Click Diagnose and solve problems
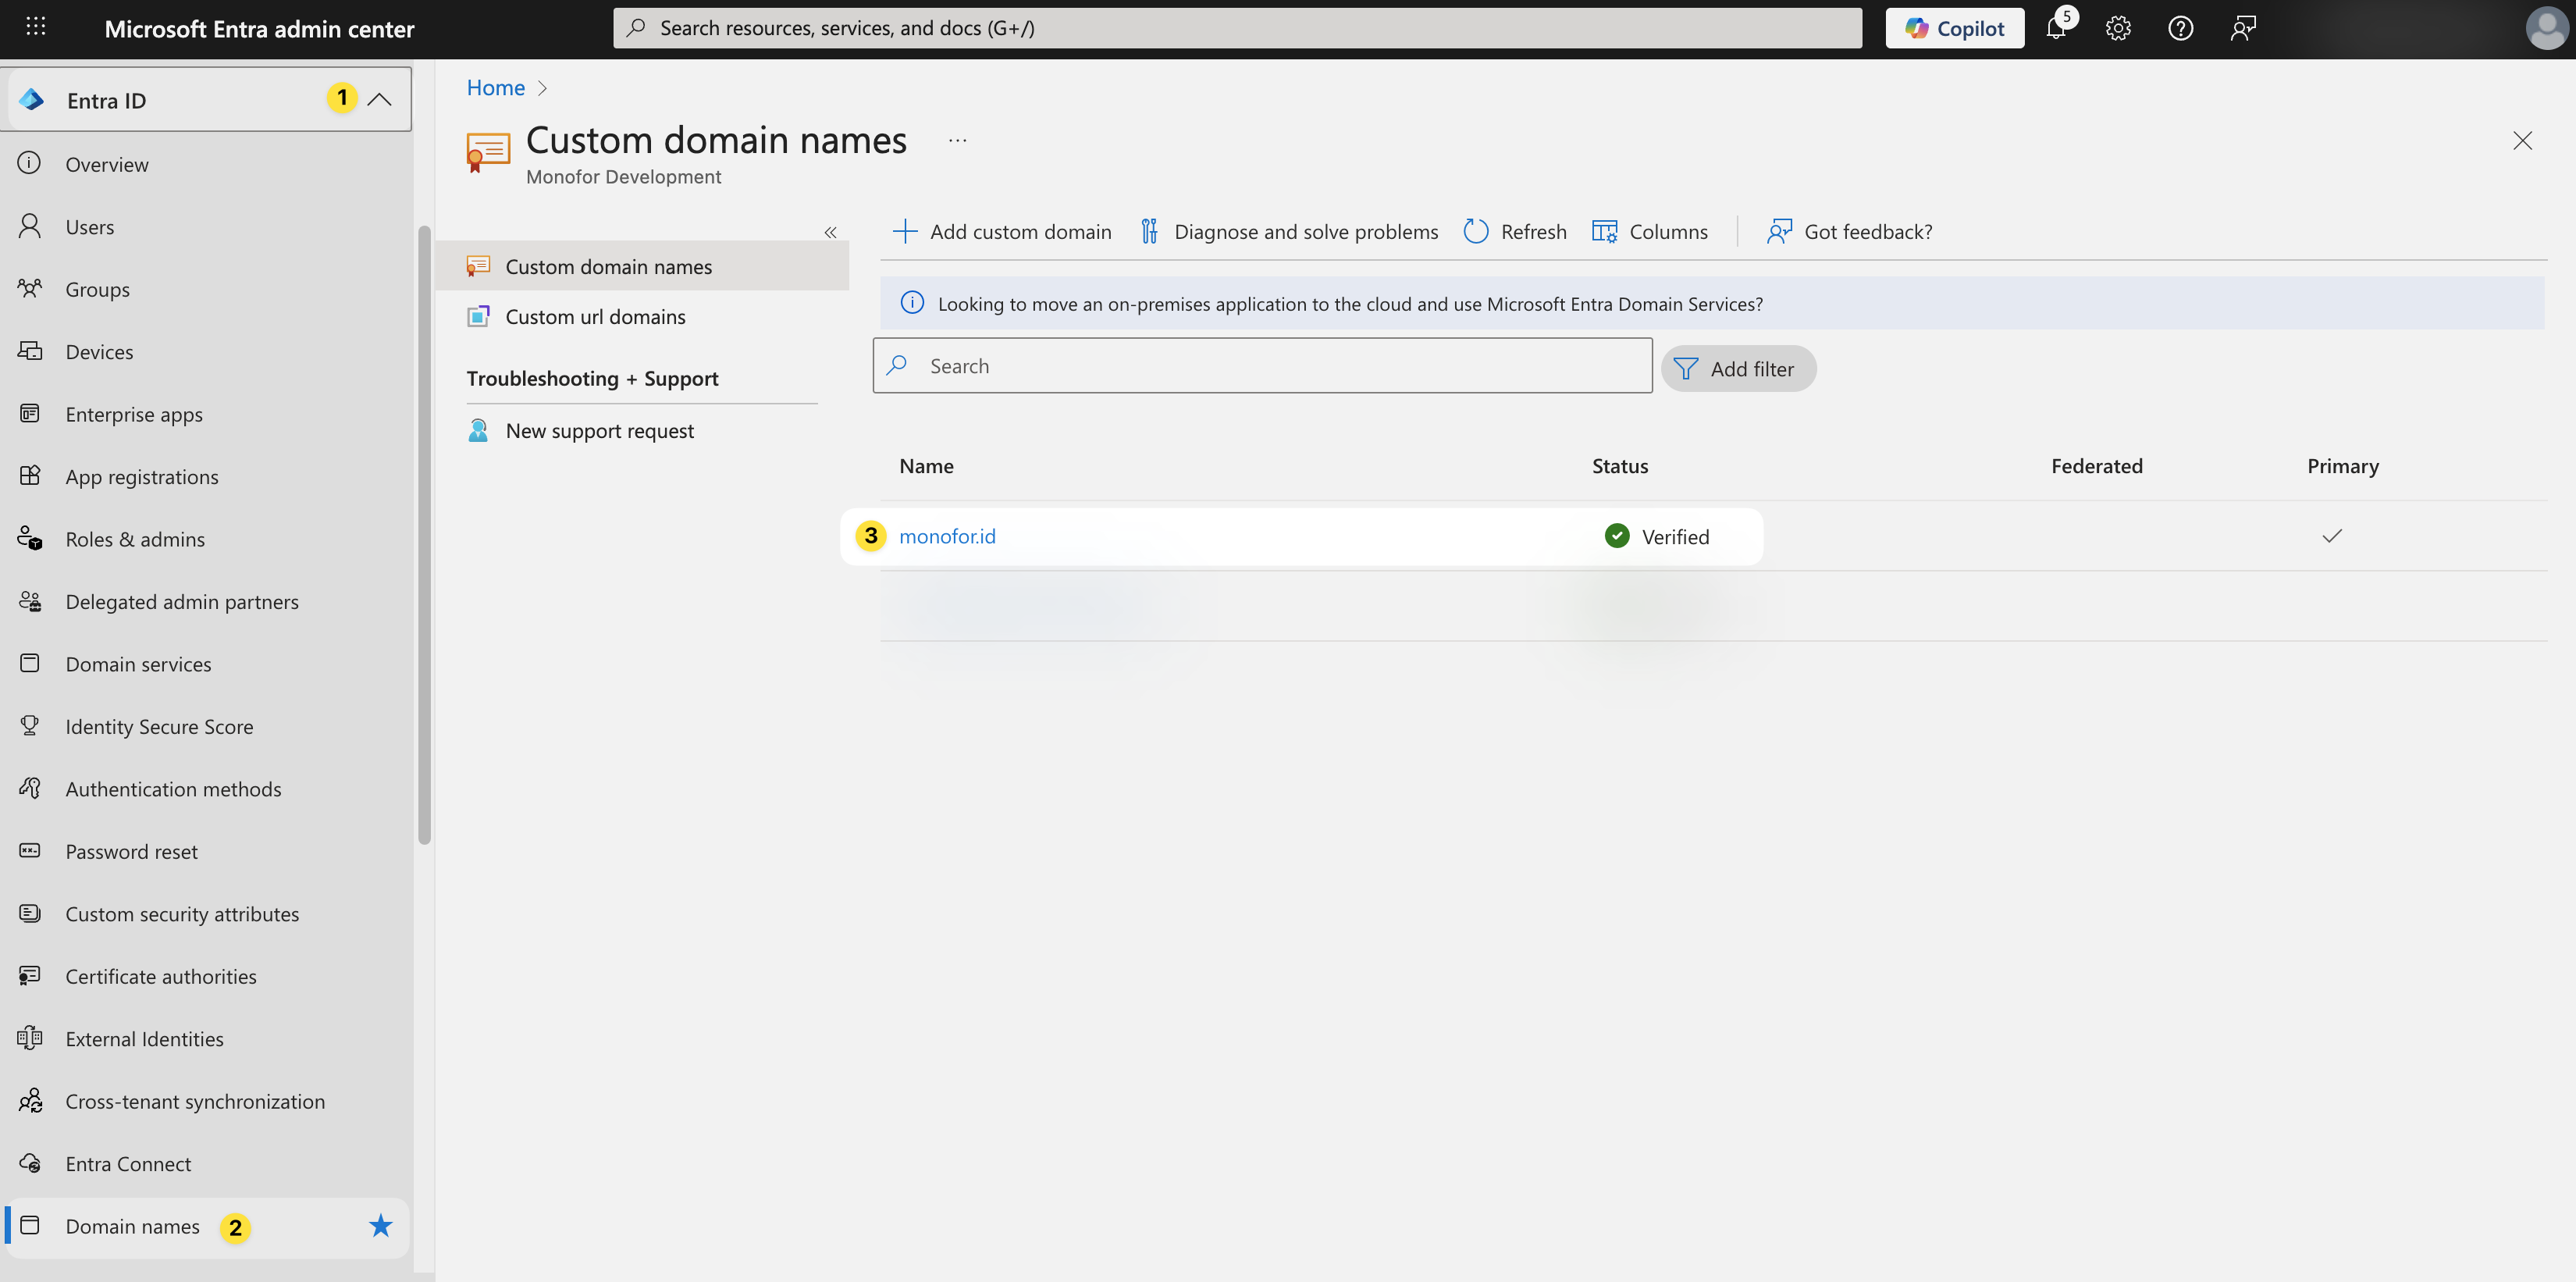The image size is (2576, 1282). (x=1289, y=232)
